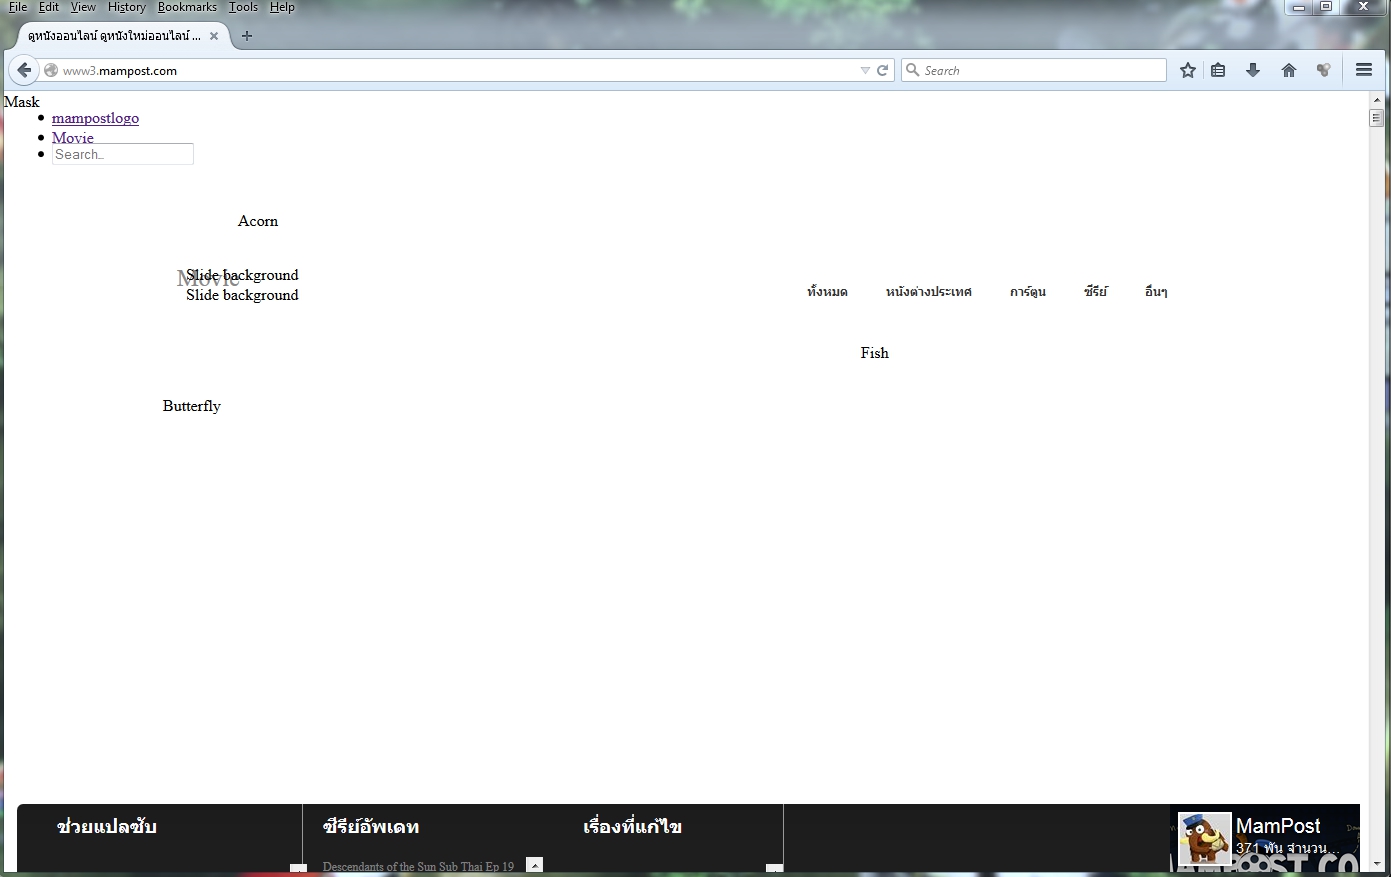Click the page's Search.. text box
The width and height of the screenshot is (1391, 877).
(x=122, y=154)
